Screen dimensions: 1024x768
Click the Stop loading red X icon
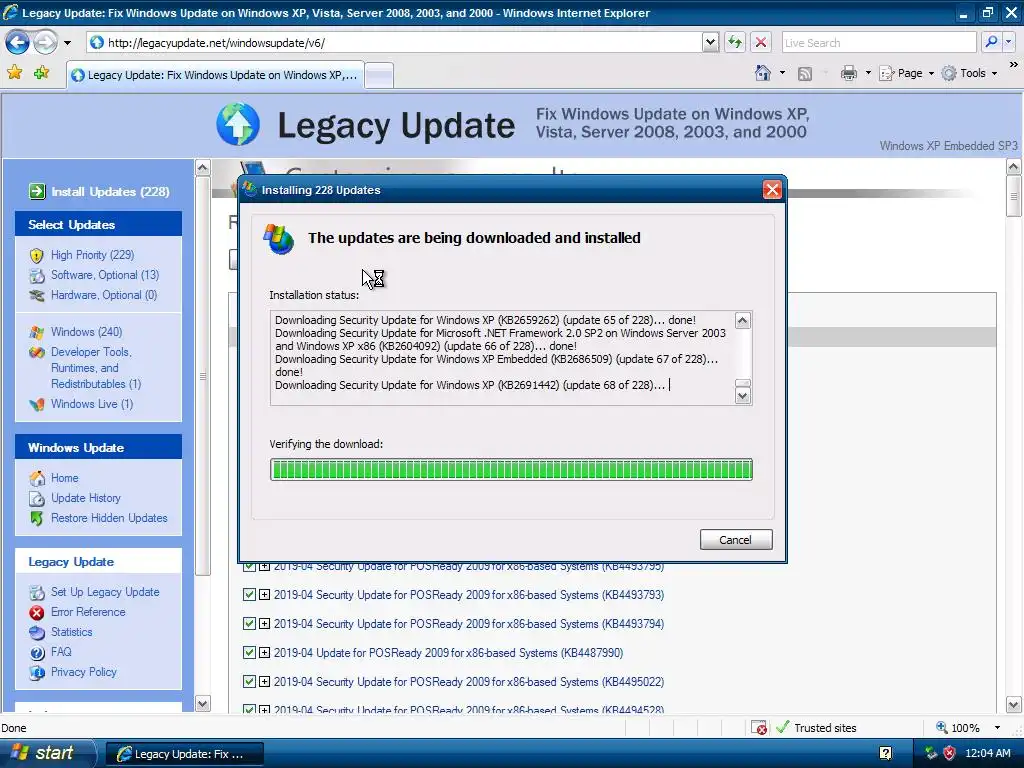click(761, 43)
